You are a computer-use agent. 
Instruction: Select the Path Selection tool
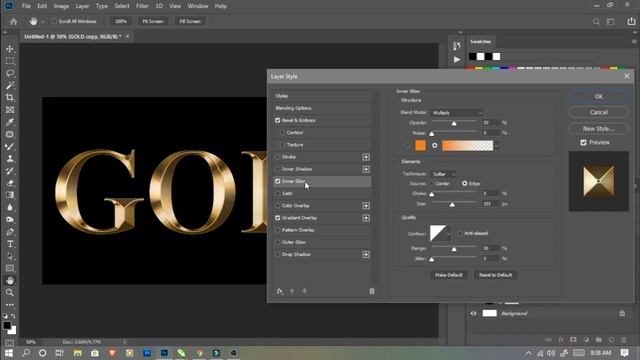click(10, 256)
